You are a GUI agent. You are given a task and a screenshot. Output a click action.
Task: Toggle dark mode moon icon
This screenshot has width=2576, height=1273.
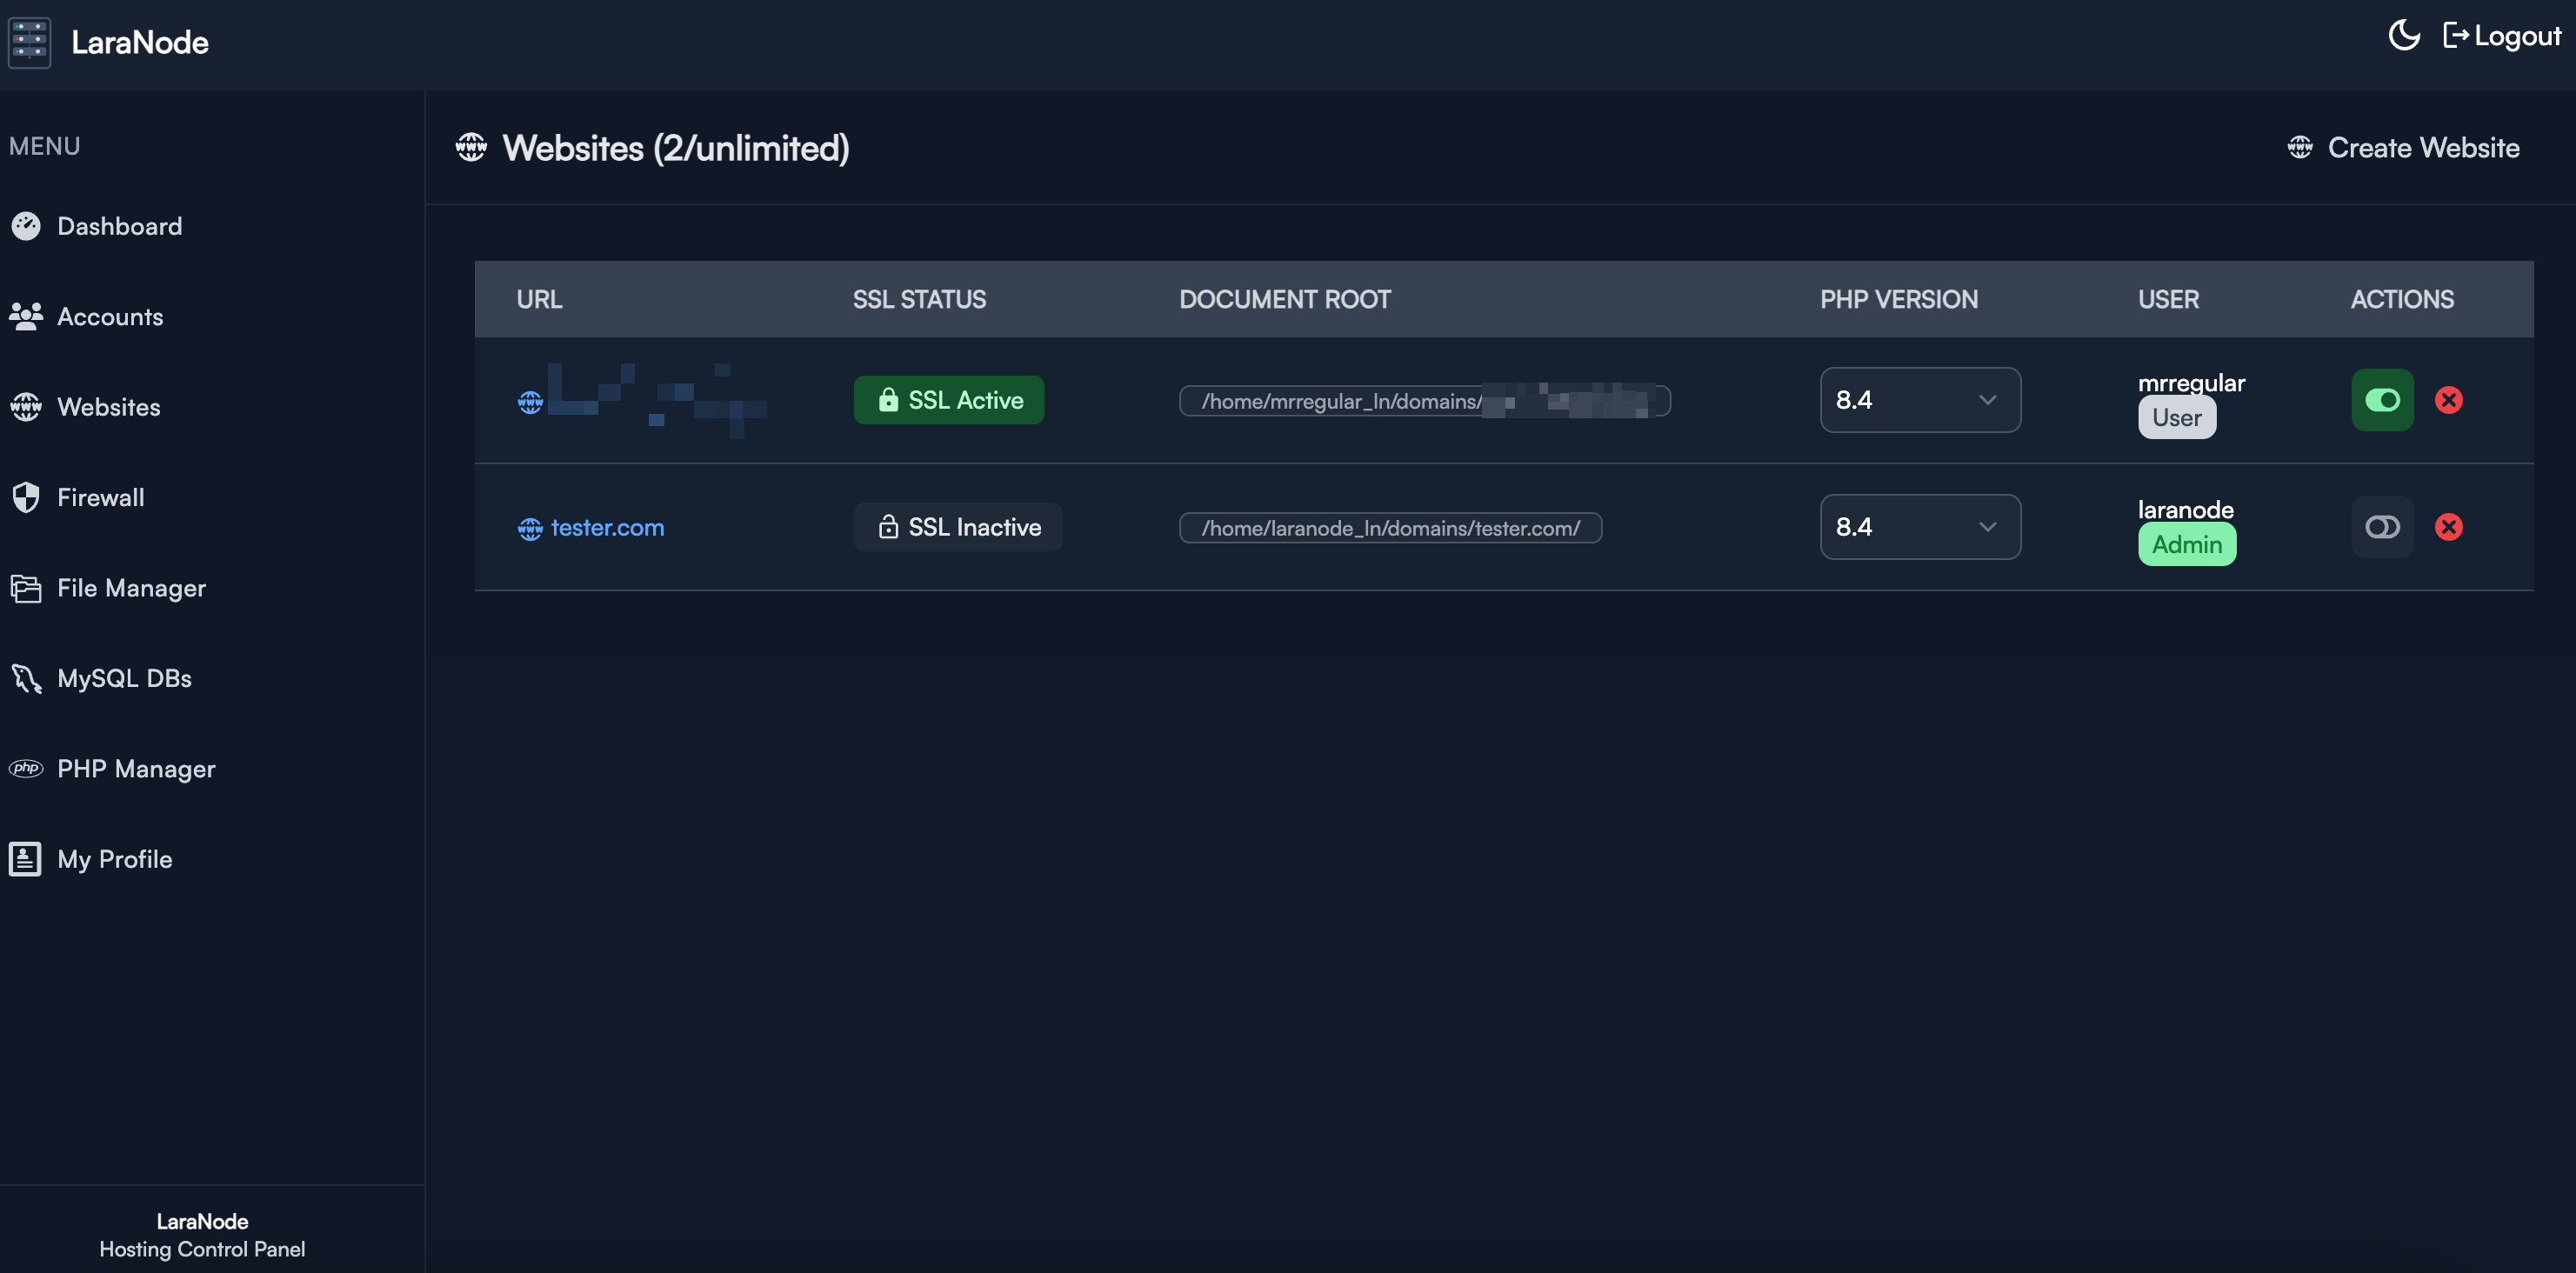coord(2404,36)
